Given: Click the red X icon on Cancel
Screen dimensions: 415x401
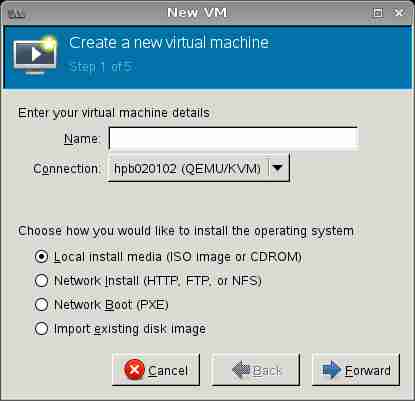Looking at the screenshot, I should click(x=134, y=370).
